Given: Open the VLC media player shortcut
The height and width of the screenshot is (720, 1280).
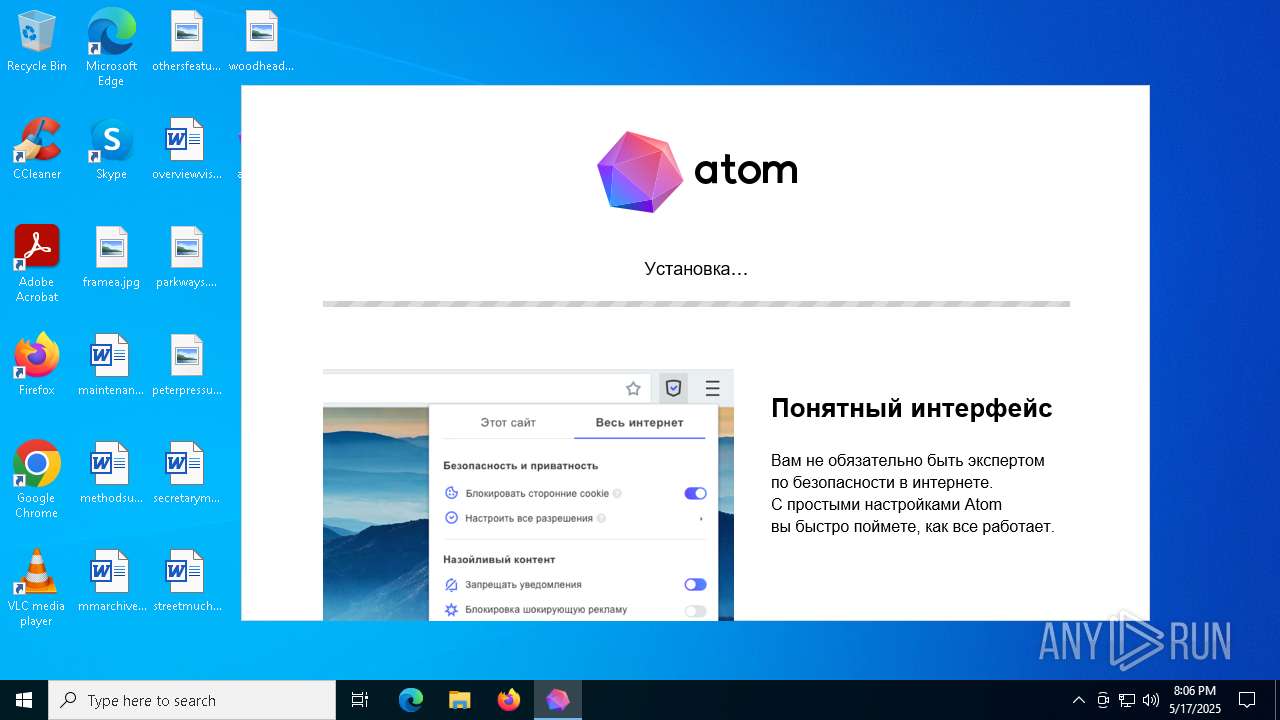Looking at the screenshot, I should point(37,588).
